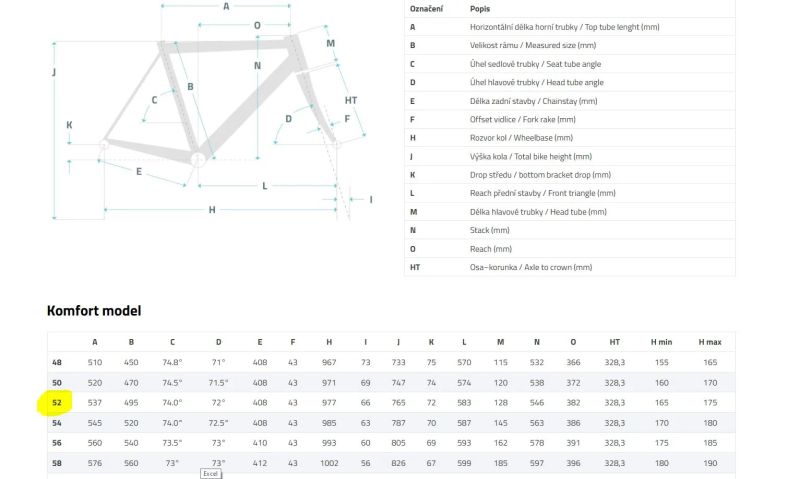Click the Označení column header

point(426,9)
